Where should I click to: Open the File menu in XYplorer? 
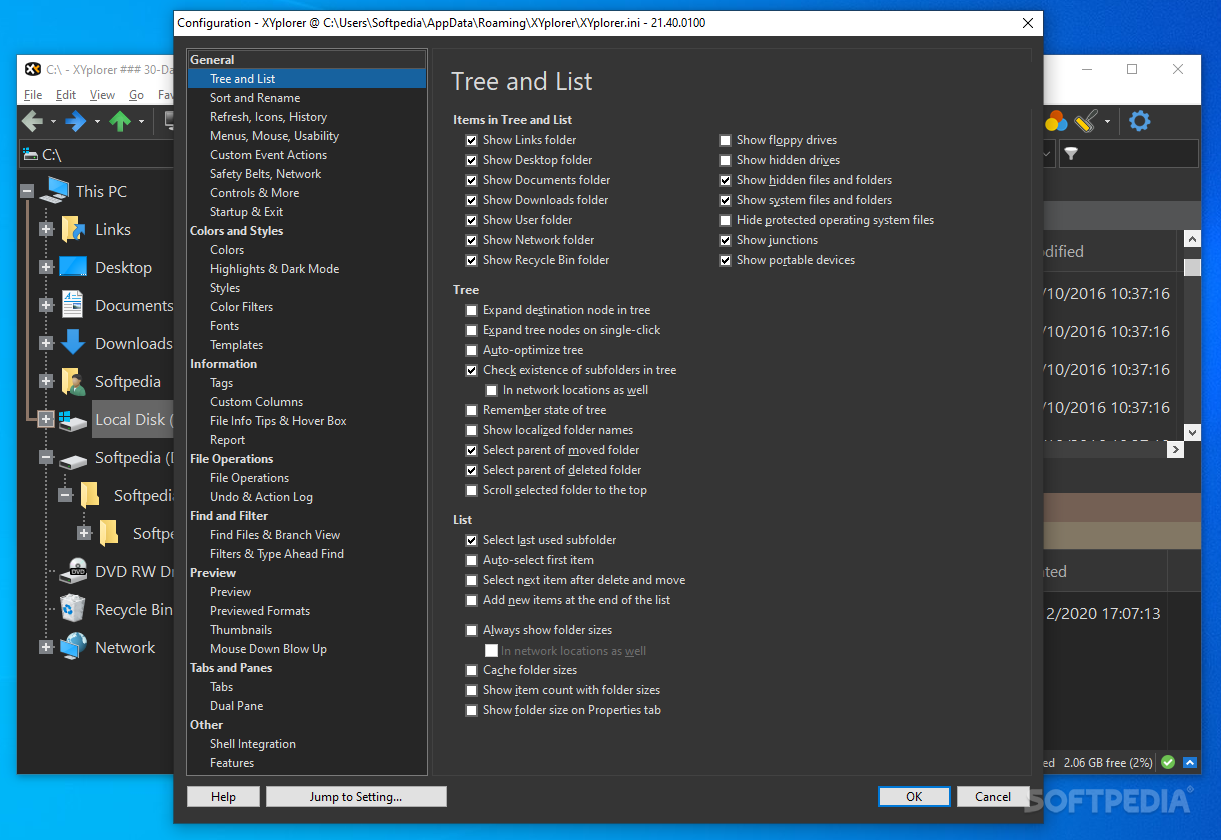tap(33, 95)
